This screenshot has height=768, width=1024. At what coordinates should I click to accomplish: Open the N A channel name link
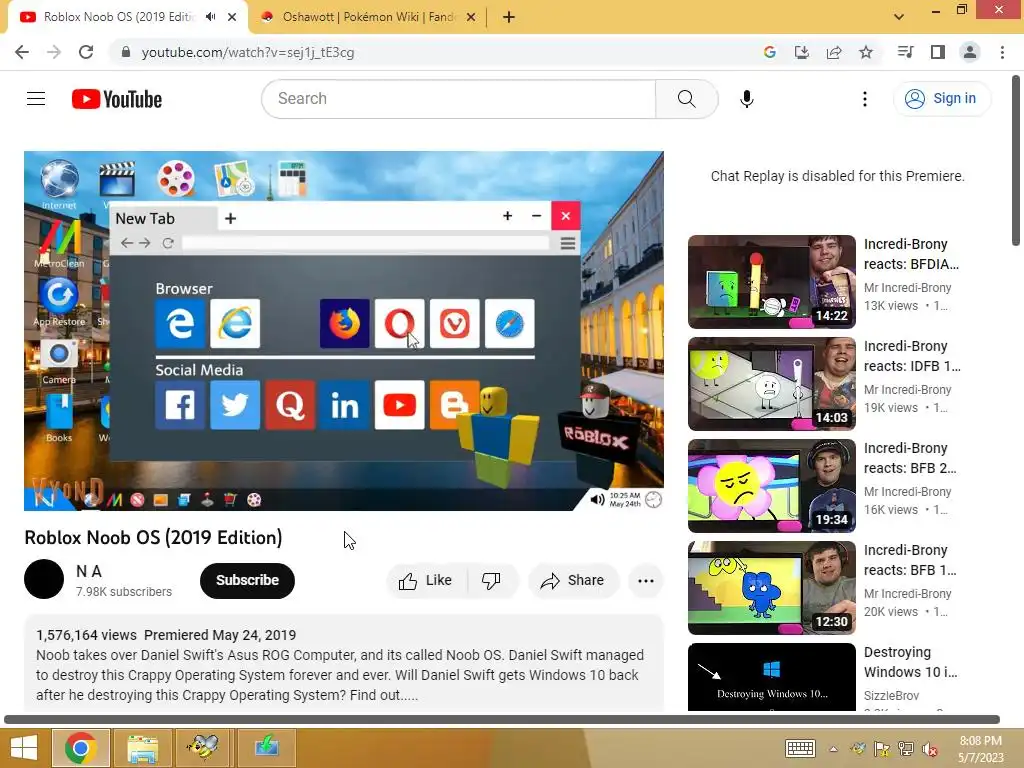[x=89, y=571]
